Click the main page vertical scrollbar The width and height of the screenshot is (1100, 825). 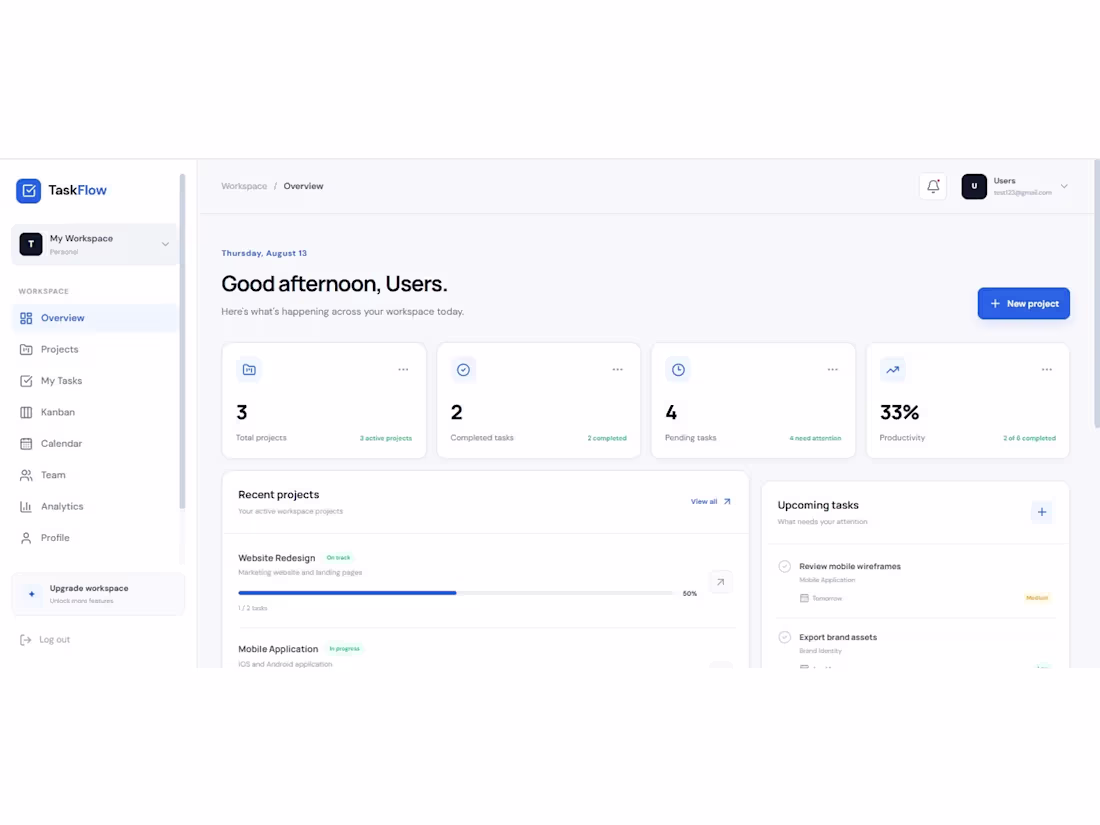pos(1096,293)
